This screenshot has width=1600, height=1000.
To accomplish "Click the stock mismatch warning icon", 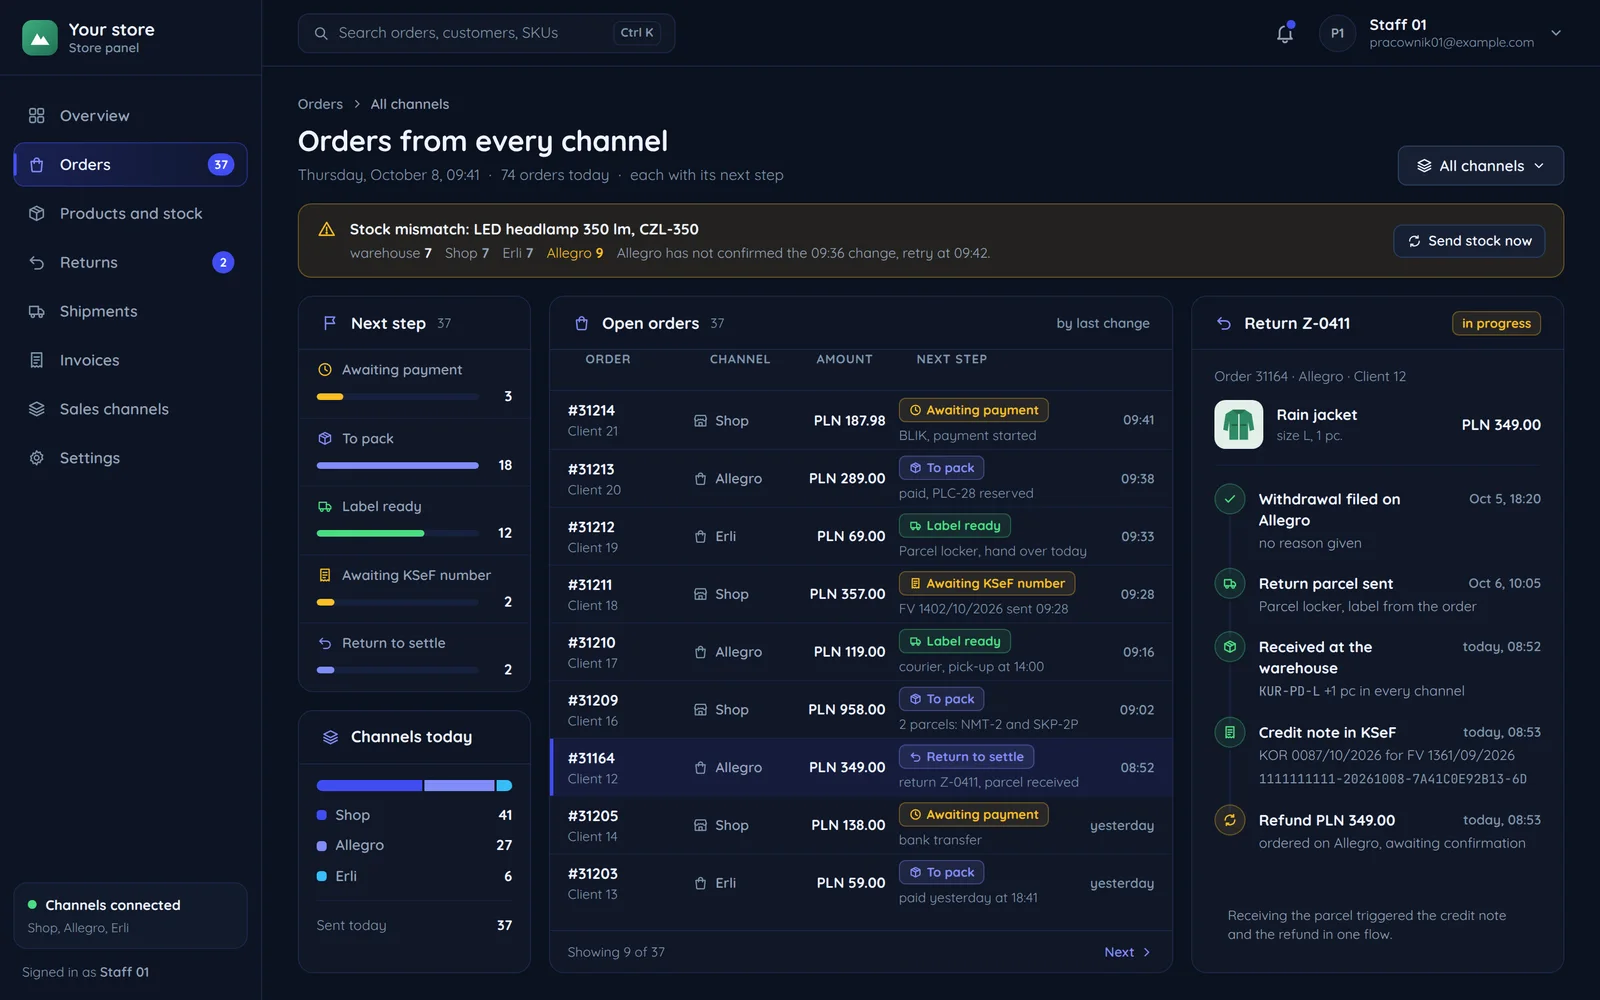I will coord(326,230).
